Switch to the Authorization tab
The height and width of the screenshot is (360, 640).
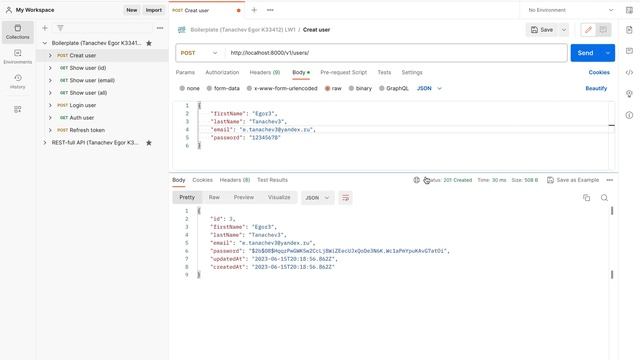click(x=222, y=72)
